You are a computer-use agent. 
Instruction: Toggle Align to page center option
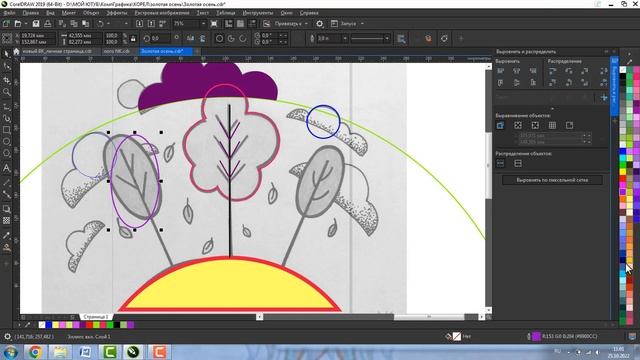pyautogui.click(x=535, y=125)
